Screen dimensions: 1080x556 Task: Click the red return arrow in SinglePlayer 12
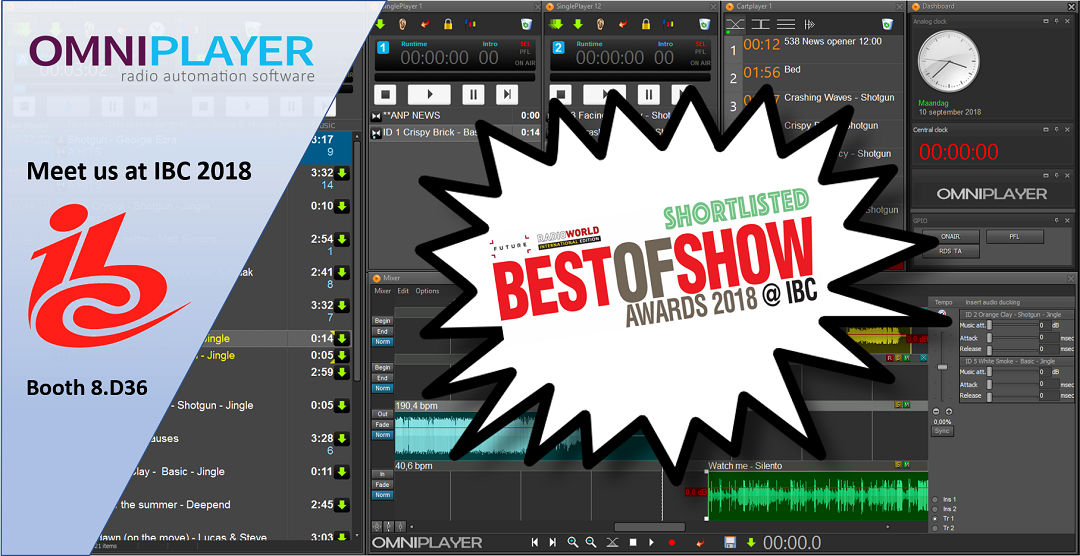tap(623, 25)
